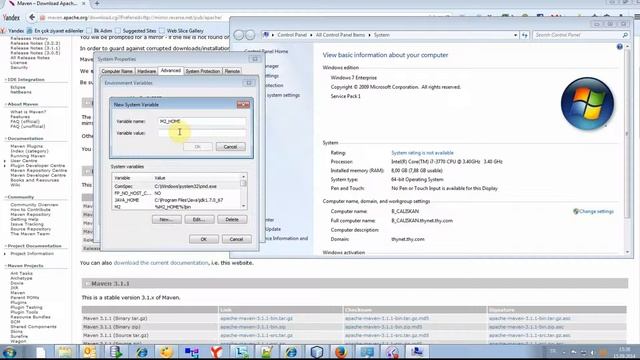Switch to the Hardware tab
Screen dimensions: 640x360
click(x=146, y=71)
